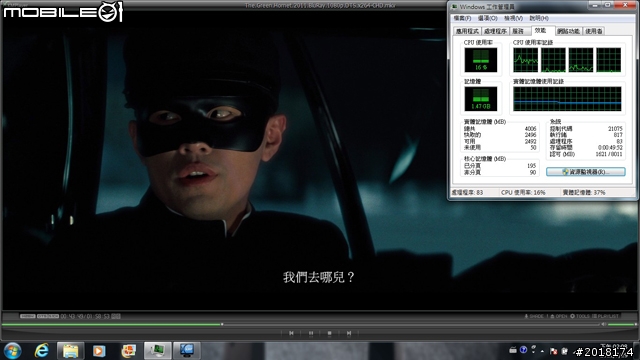Open the paint-style app in taskbar
The image size is (640, 360).
pyautogui.click(x=129, y=351)
